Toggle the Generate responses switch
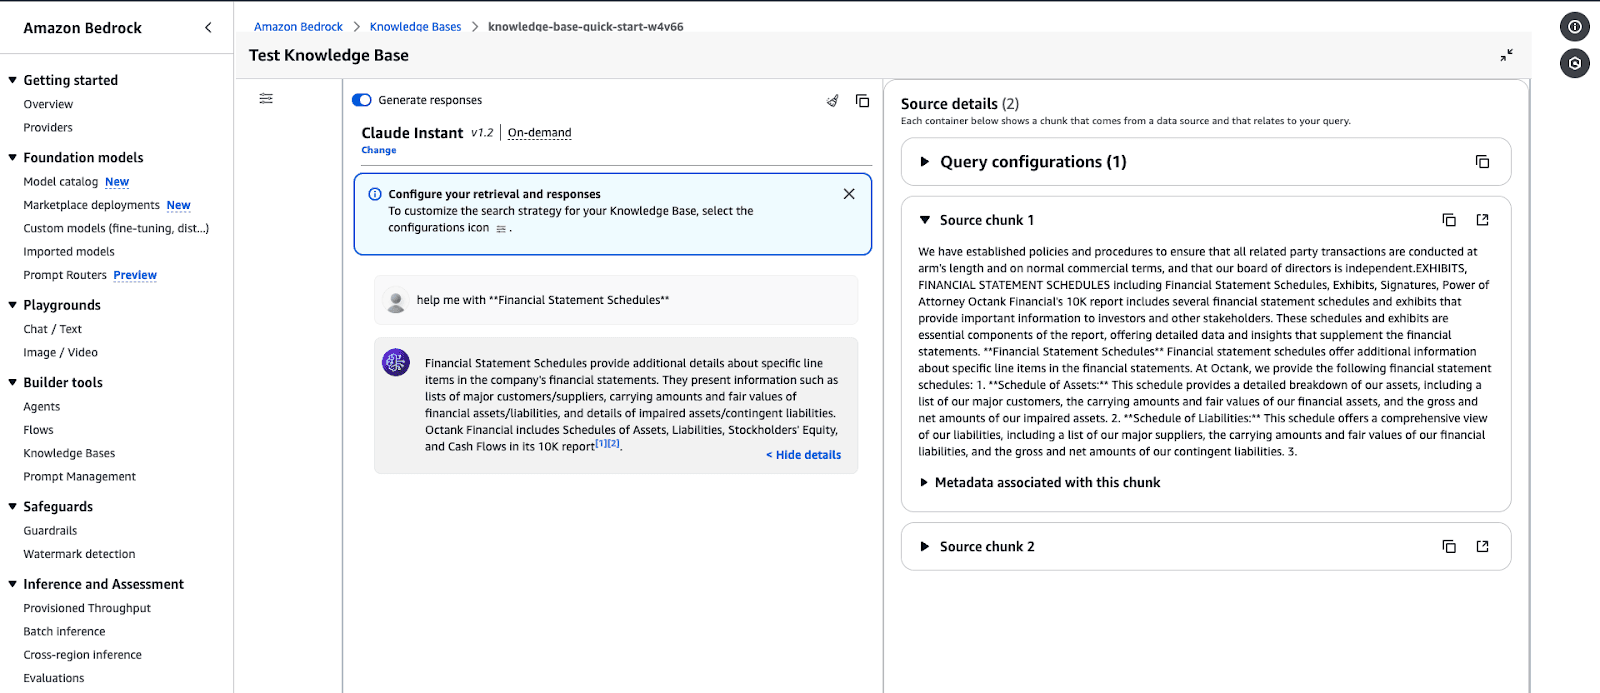Screen dimensions: 1600x693 pos(362,100)
